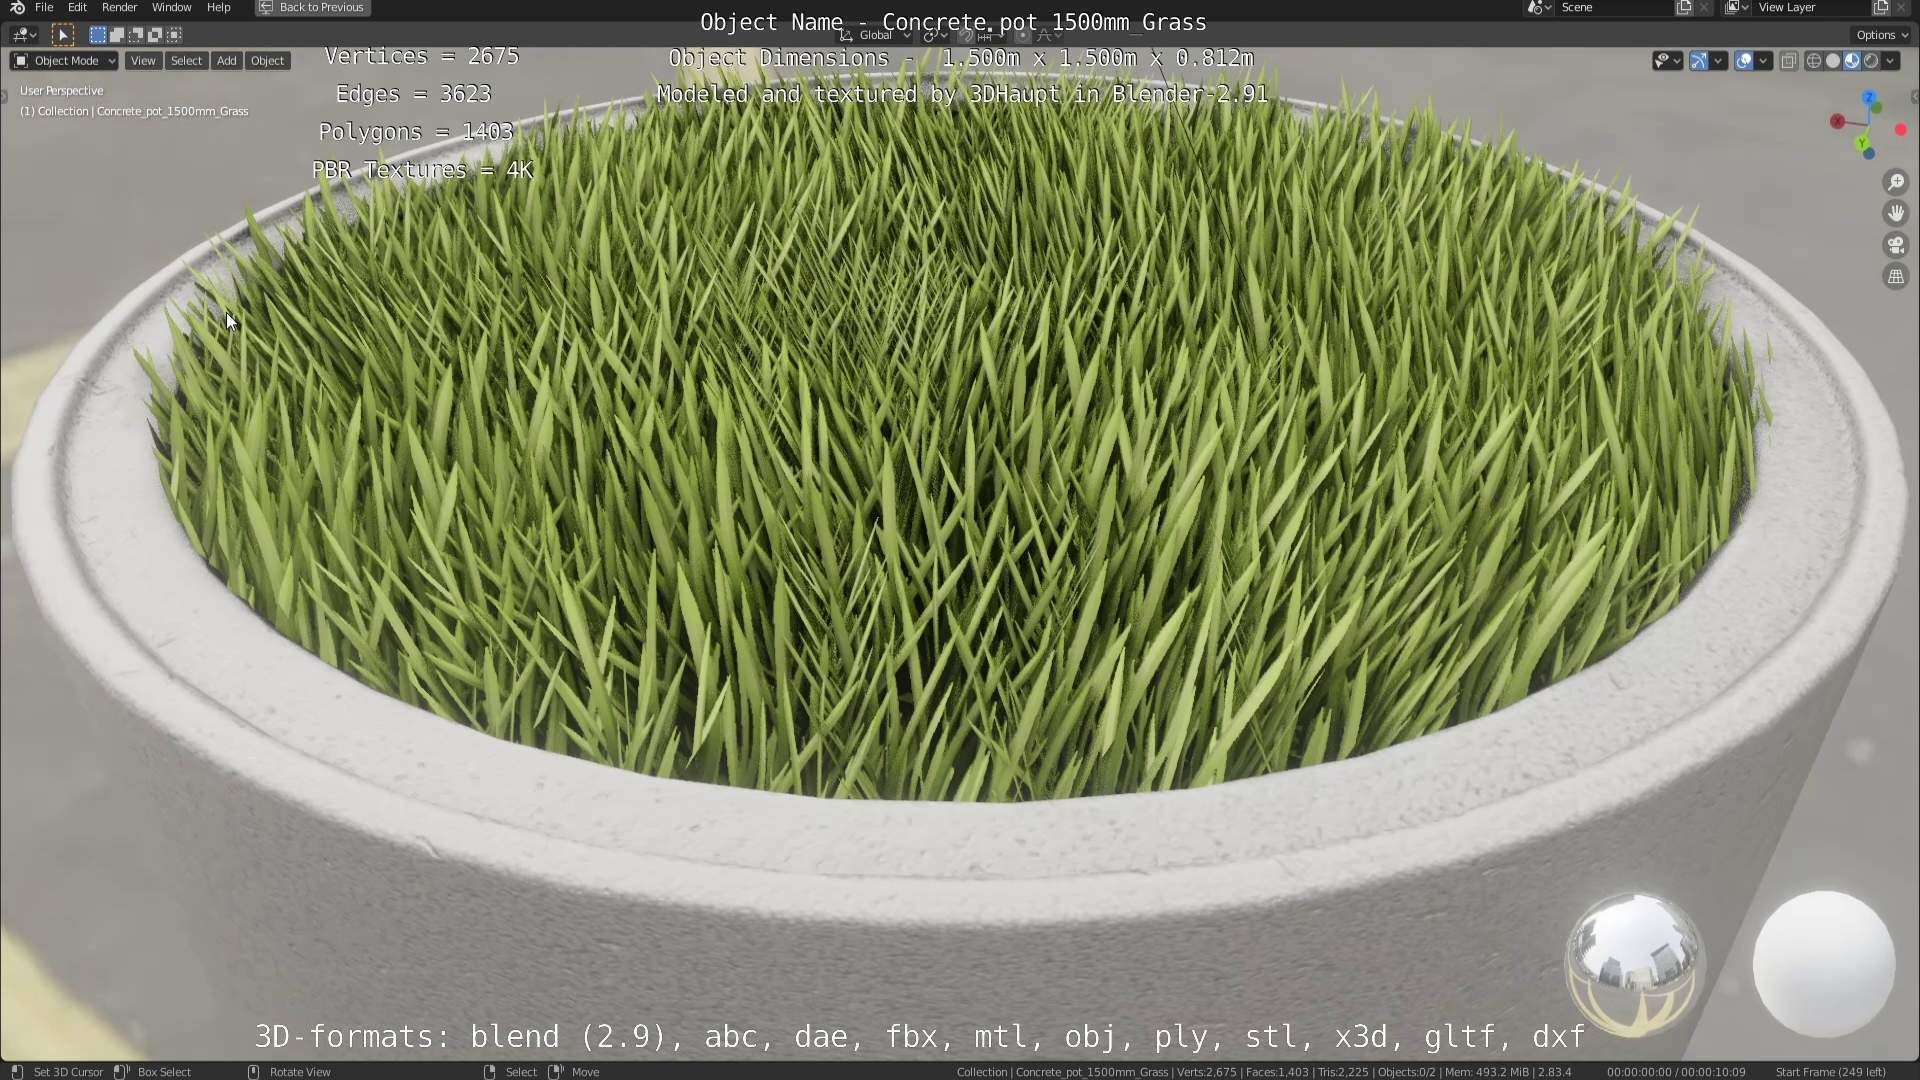Screen dimensions: 1920x1080
Task: Click the Start Frame (249 left) text
Action: pos(1830,1071)
